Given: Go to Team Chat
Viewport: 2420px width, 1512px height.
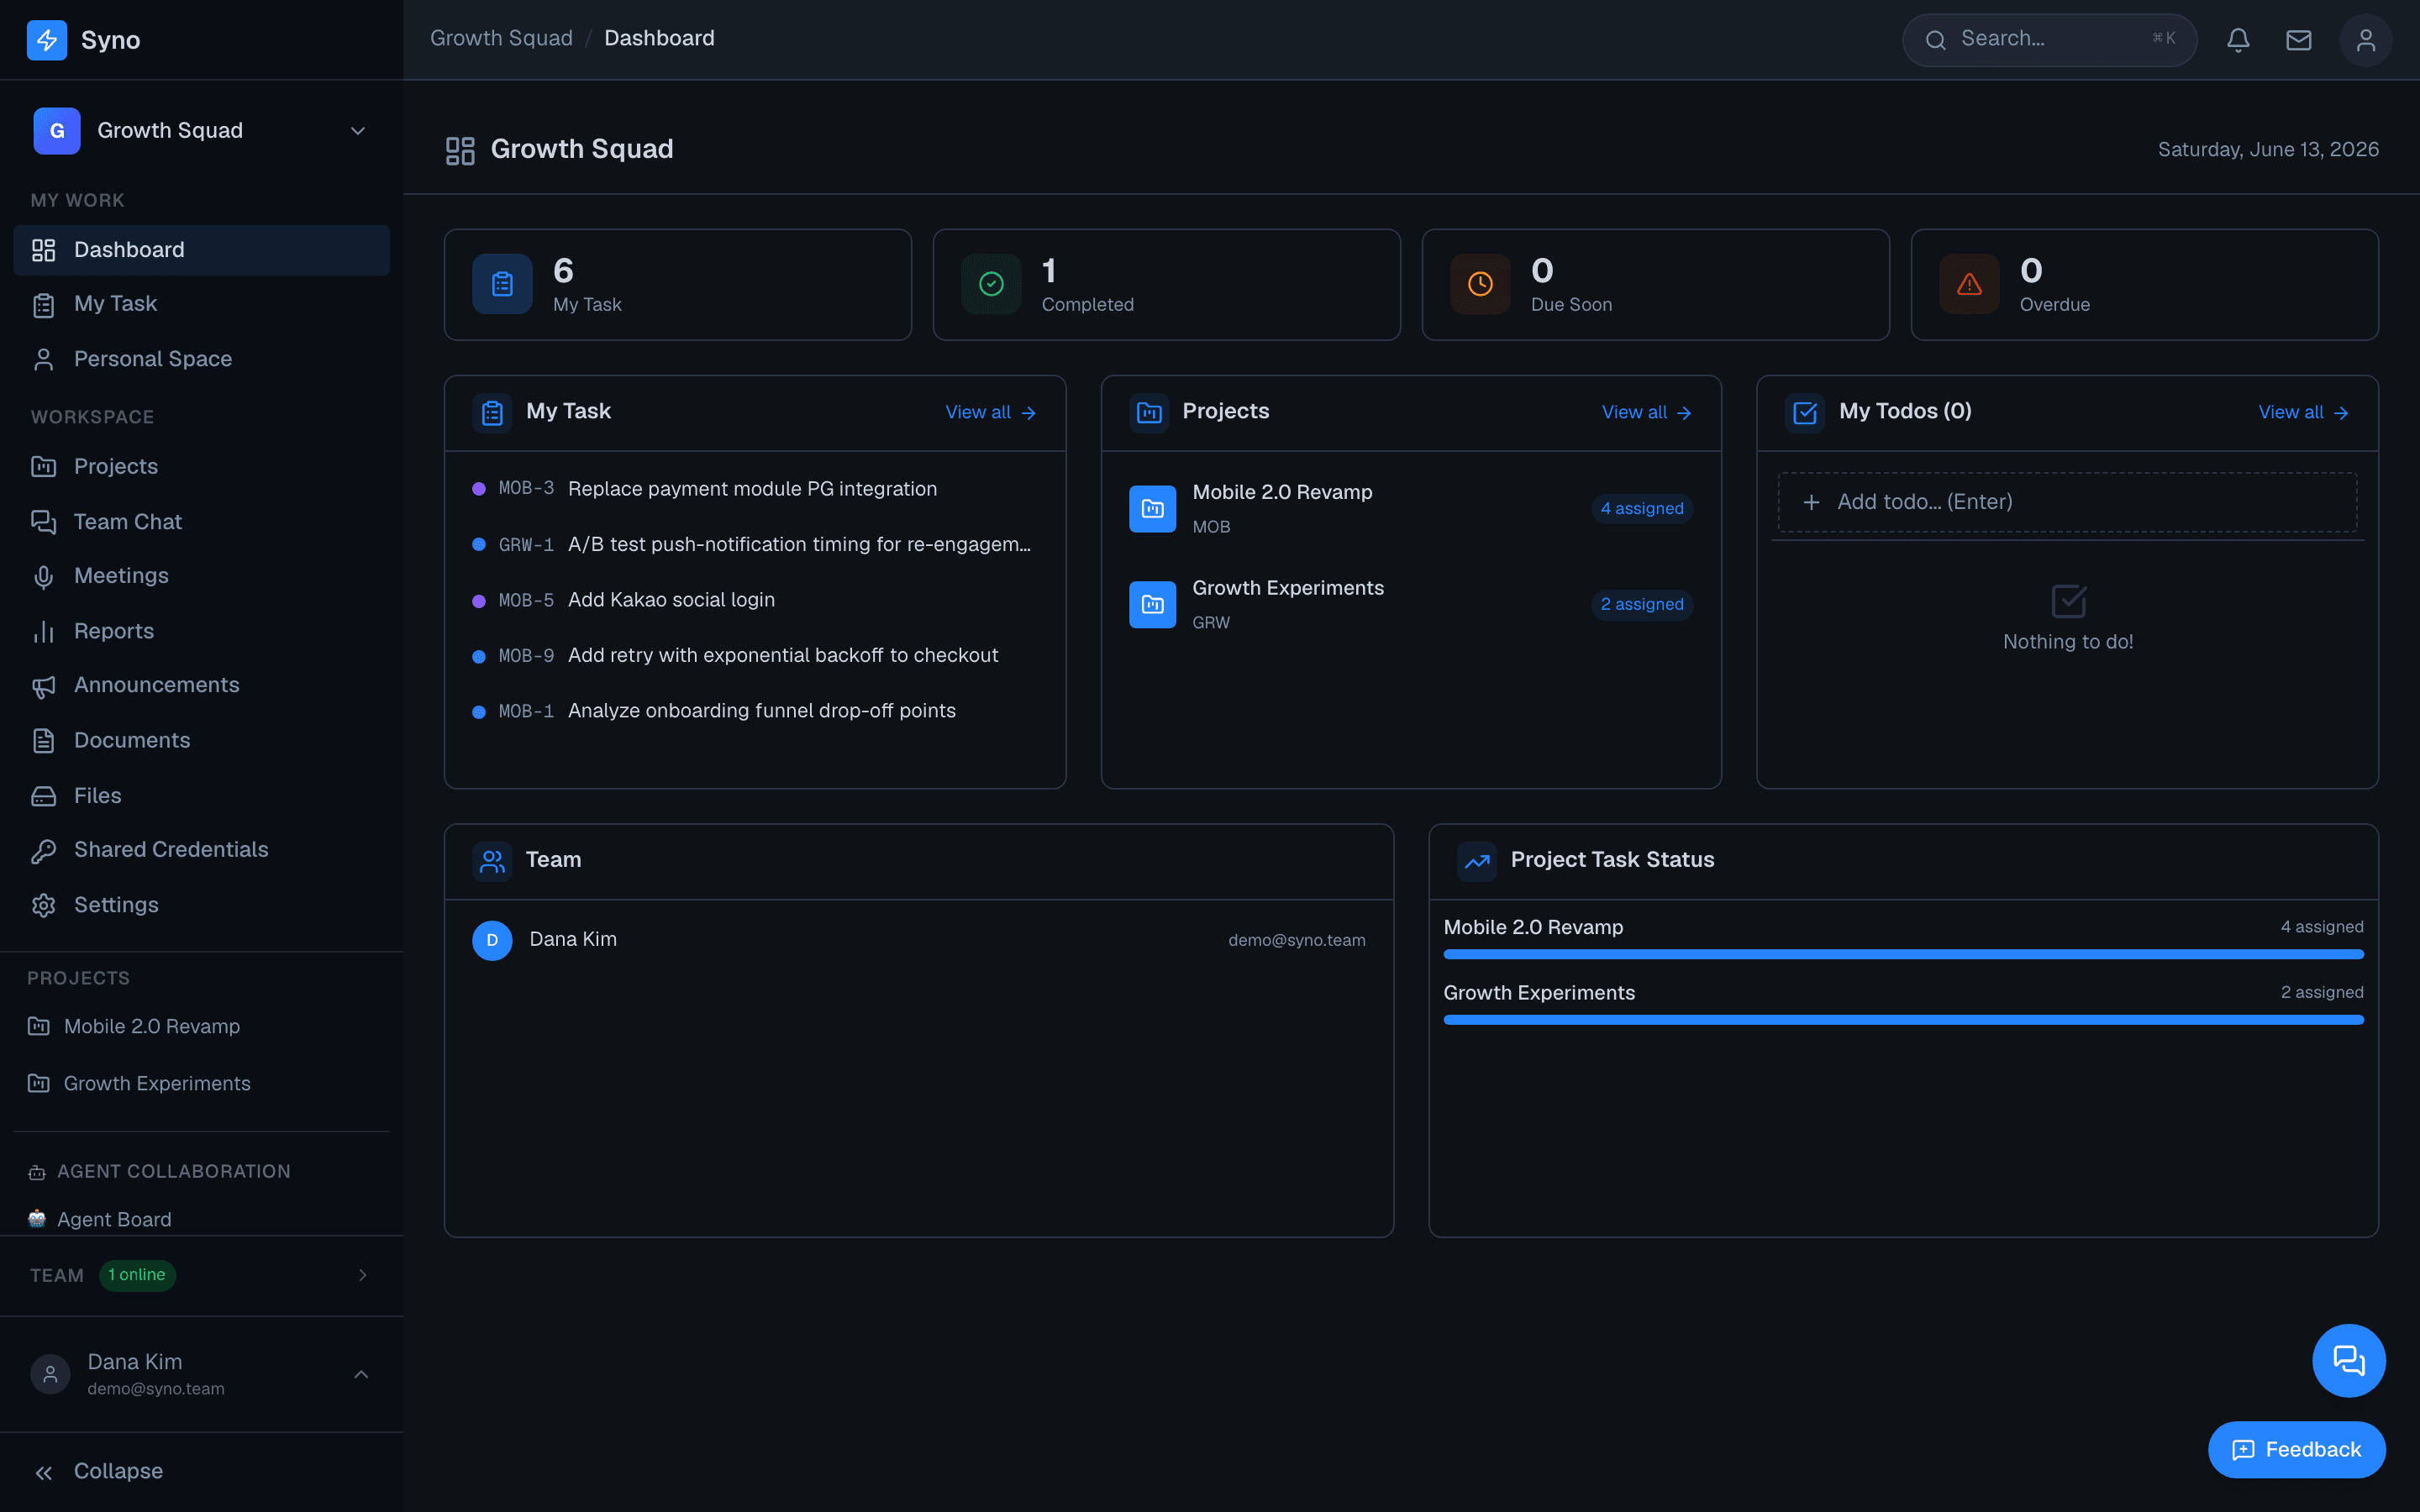Looking at the screenshot, I should pyautogui.click(x=201, y=522).
